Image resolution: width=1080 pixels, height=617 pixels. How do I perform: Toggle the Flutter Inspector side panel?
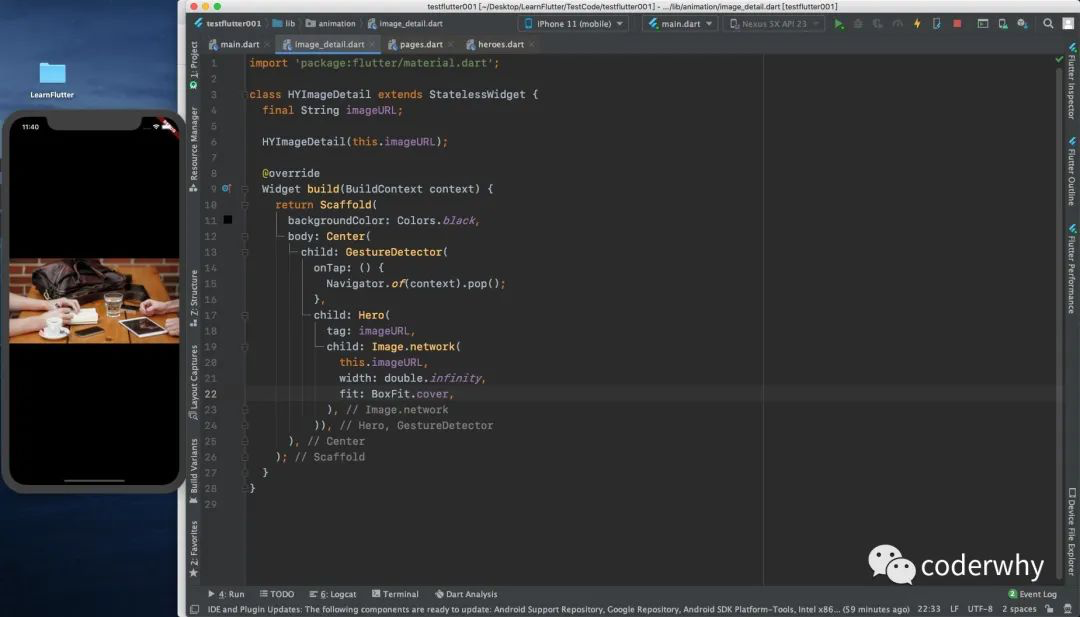(x=1070, y=87)
